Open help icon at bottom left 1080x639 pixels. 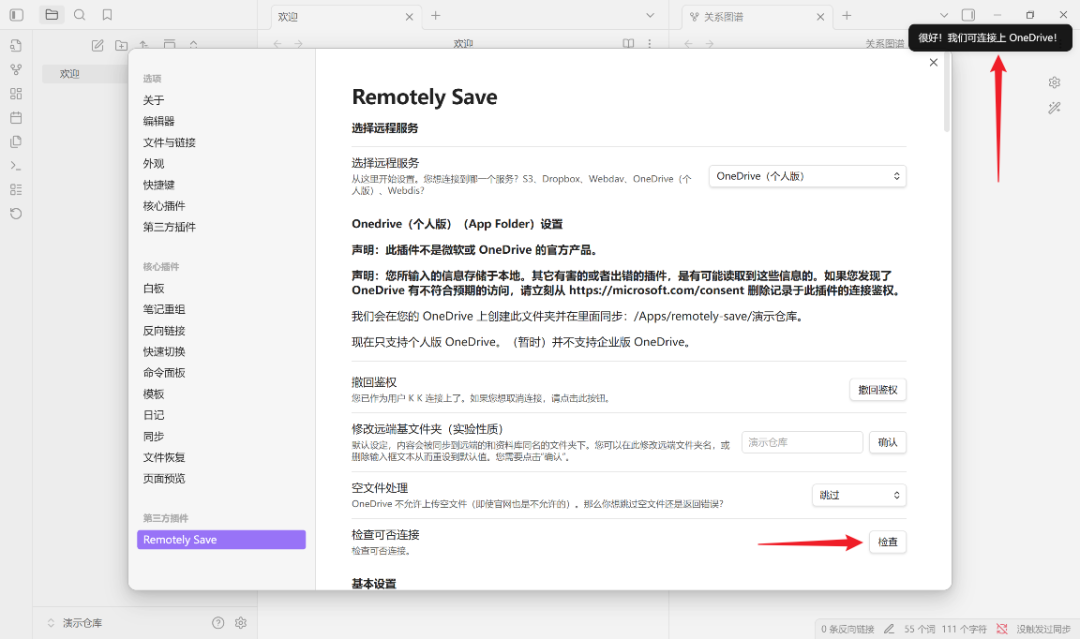218,622
